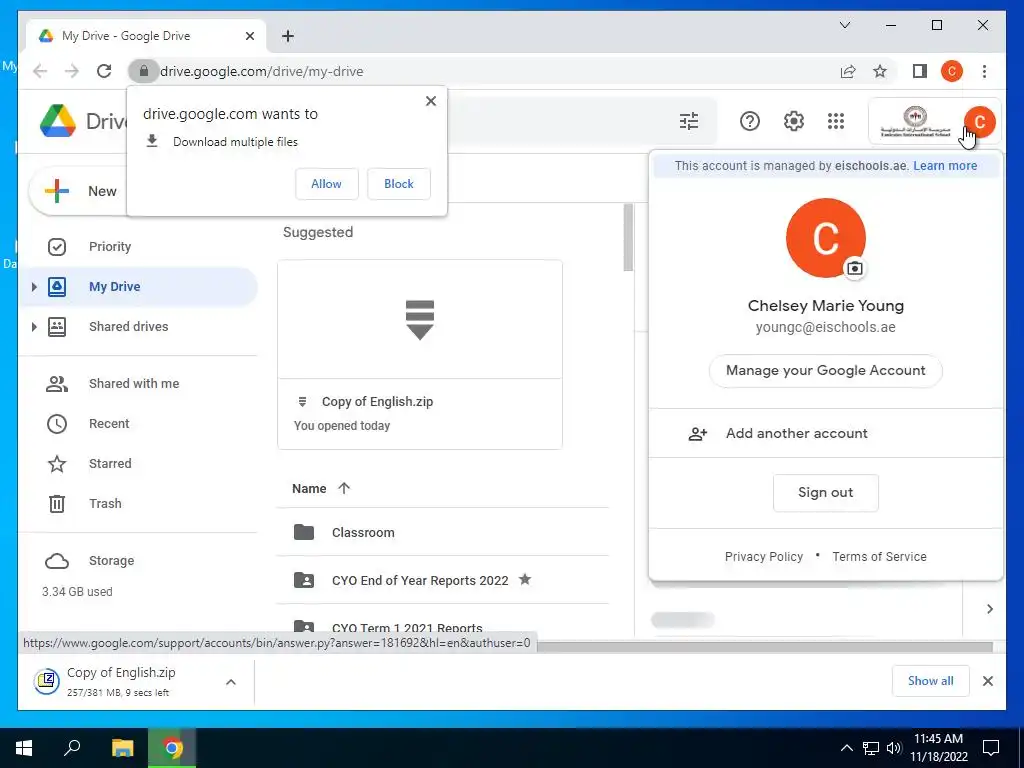
Task: Click the vertical scrollbar of file list
Action: pos(628,237)
